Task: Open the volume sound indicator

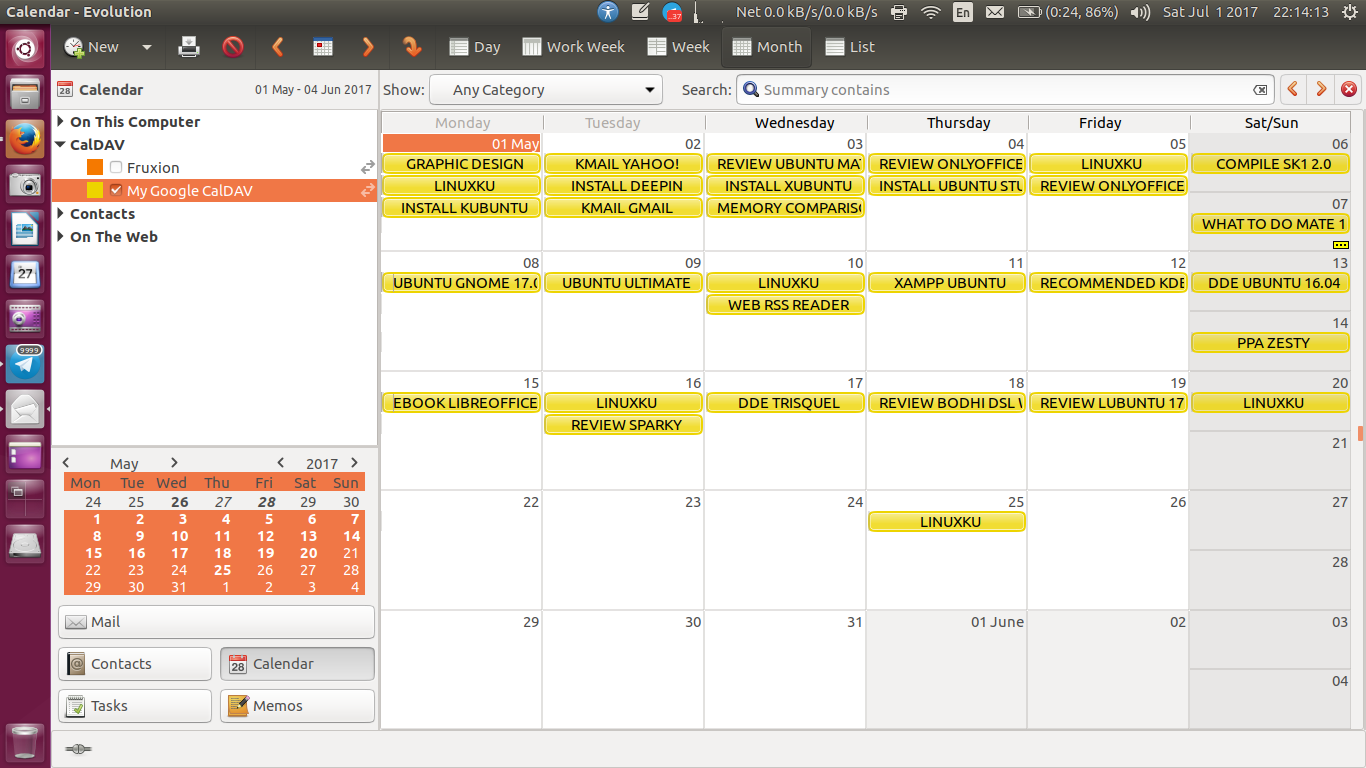Action: click(1139, 12)
